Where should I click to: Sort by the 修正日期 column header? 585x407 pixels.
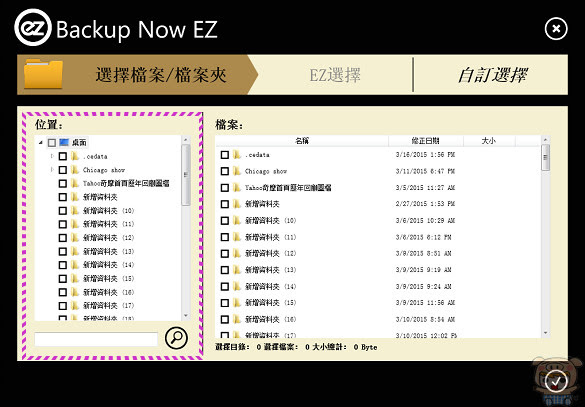pos(426,141)
